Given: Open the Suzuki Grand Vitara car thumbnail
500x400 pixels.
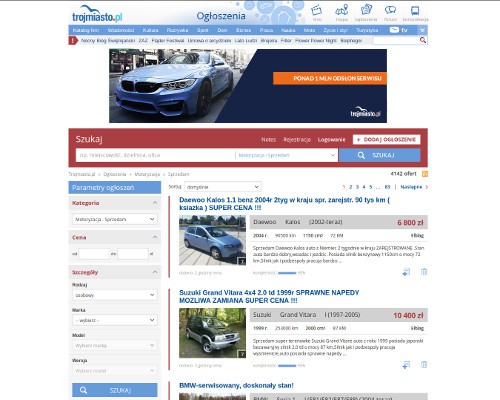Looking at the screenshot, I should click(x=212, y=333).
